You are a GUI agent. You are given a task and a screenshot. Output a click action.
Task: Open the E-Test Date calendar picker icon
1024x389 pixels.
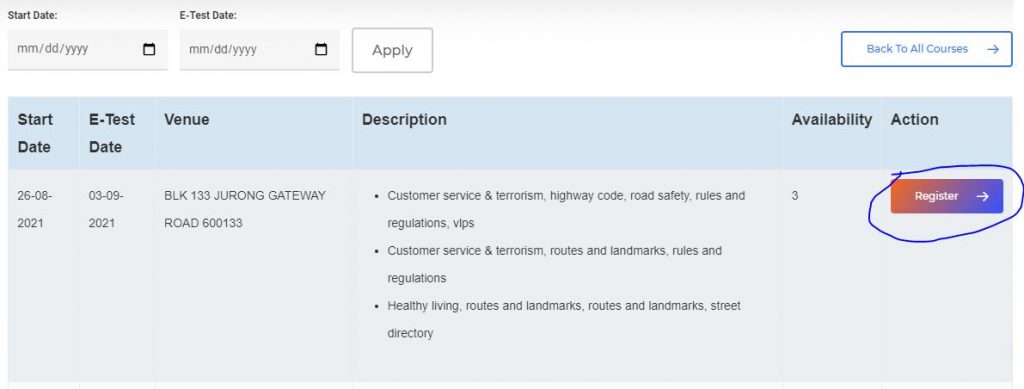(x=321, y=49)
